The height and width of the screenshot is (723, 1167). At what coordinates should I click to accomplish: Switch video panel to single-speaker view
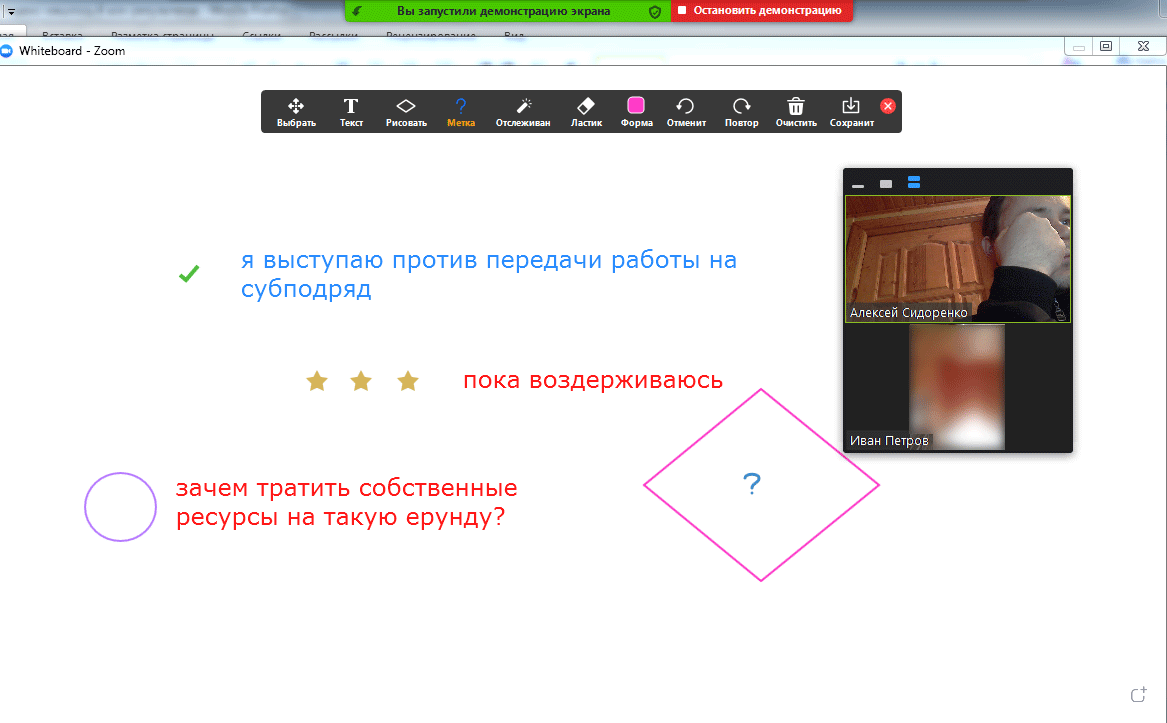coord(886,184)
